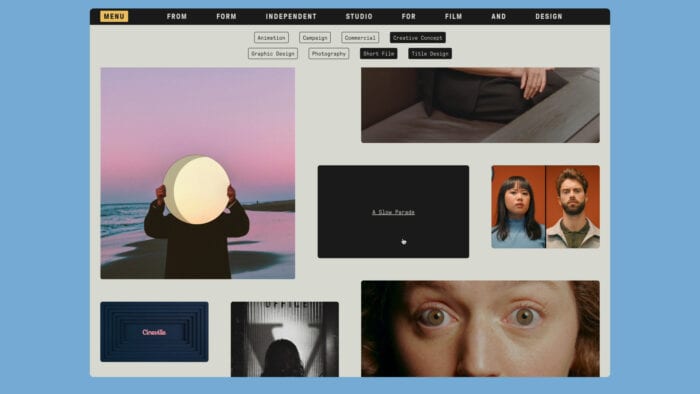Select the Graphic Design filter tag
700x394 pixels.
273,54
